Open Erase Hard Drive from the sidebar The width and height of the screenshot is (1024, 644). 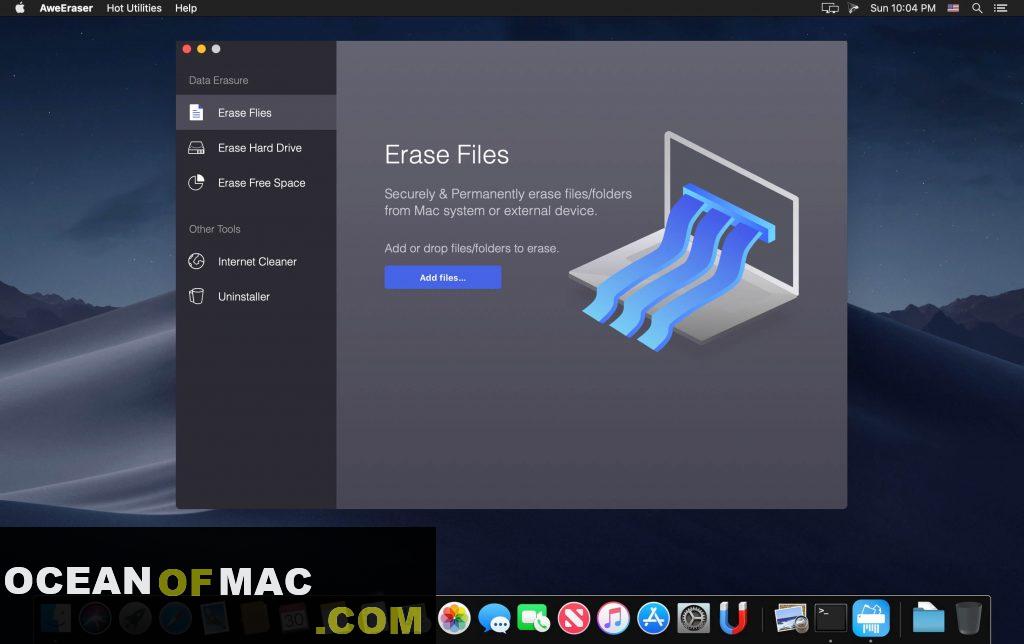256,148
